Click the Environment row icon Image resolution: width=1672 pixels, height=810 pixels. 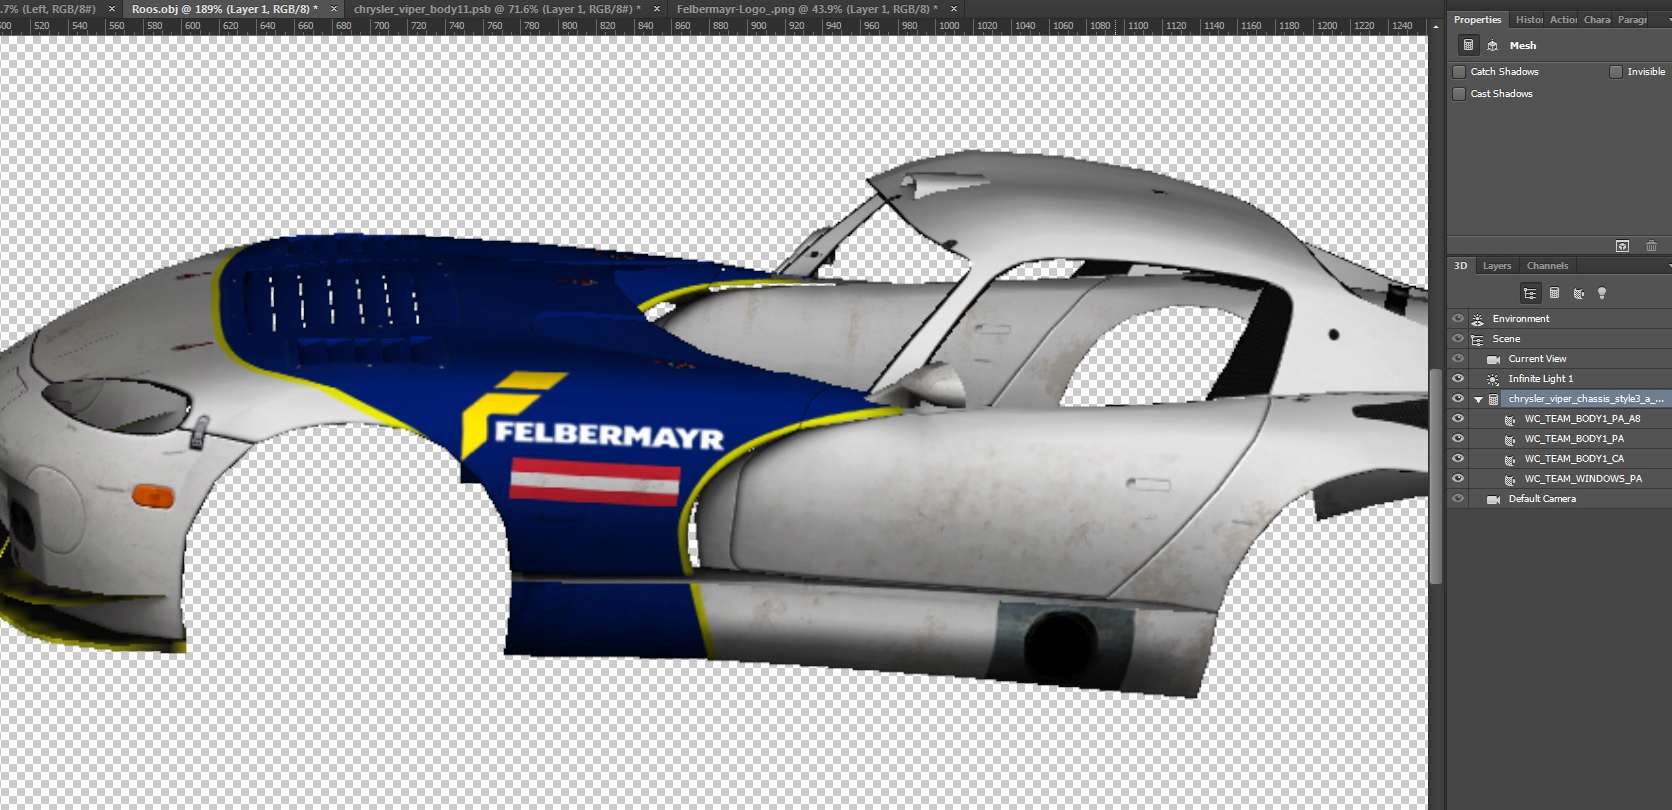[x=1477, y=319]
